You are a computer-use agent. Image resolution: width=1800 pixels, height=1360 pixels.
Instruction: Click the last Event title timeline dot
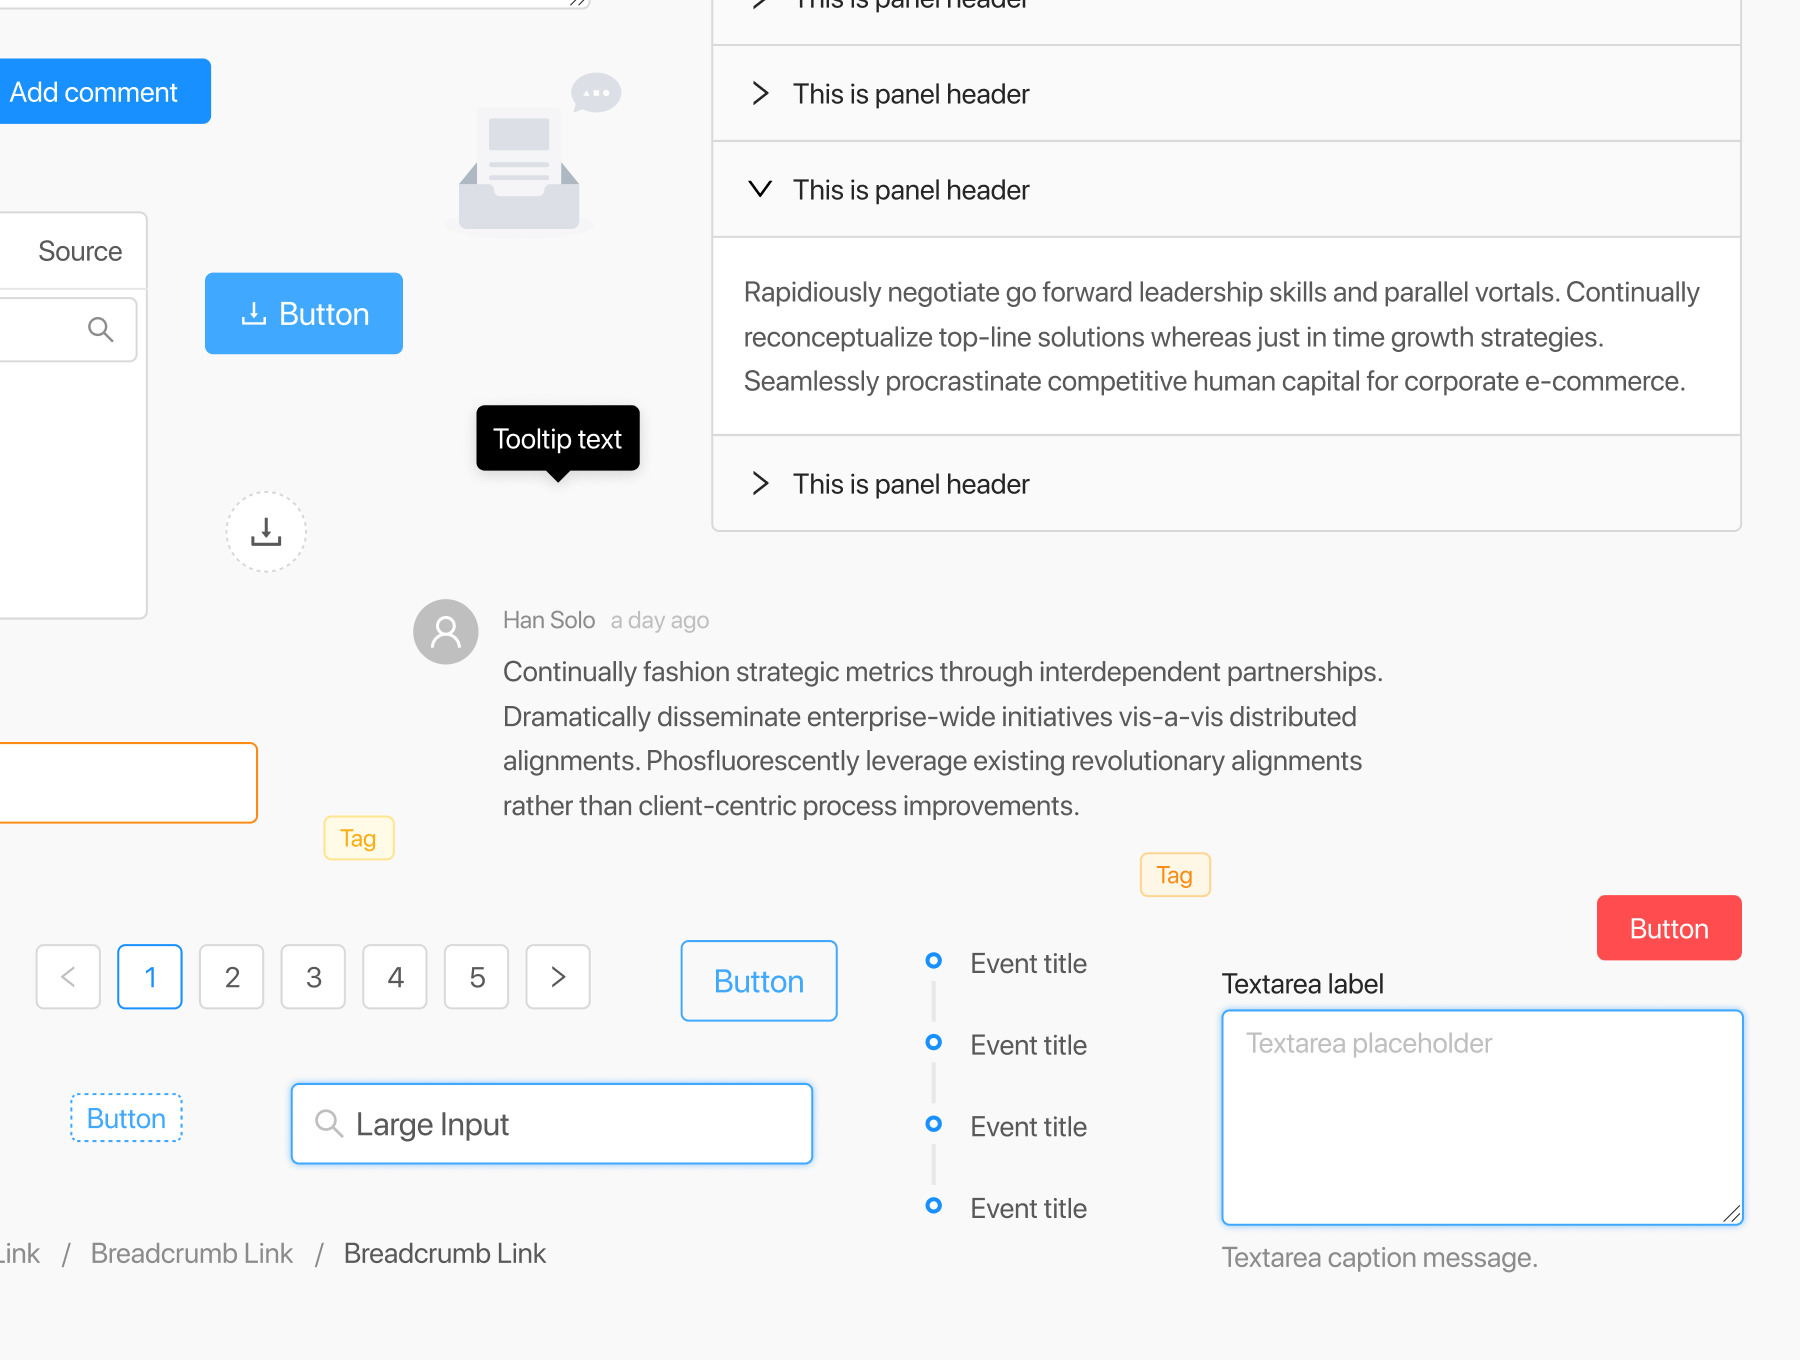[x=934, y=1206]
